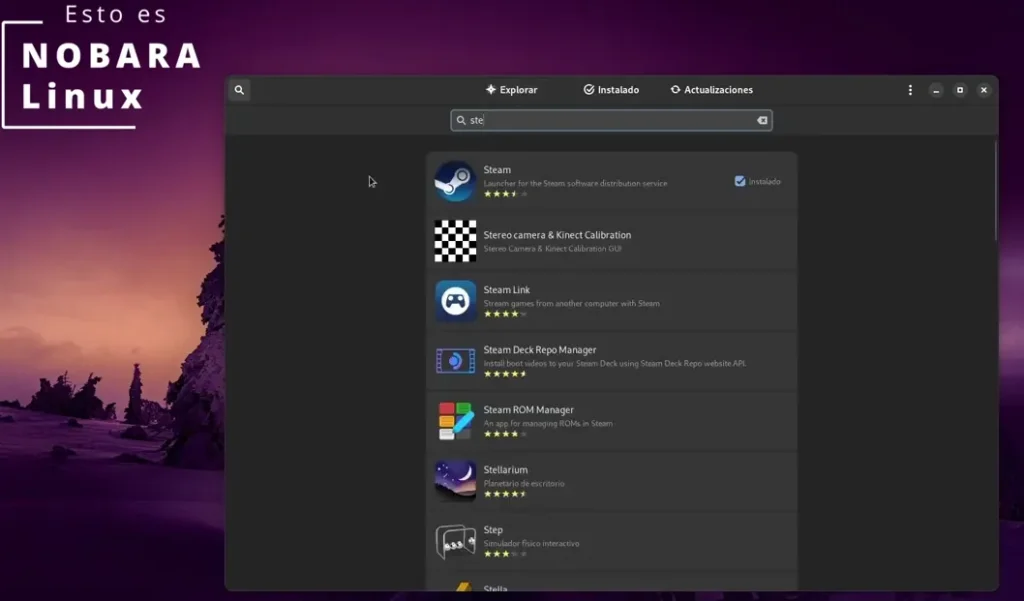
Task: Open the Stellarium night sky icon
Action: [x=455, y=481]
